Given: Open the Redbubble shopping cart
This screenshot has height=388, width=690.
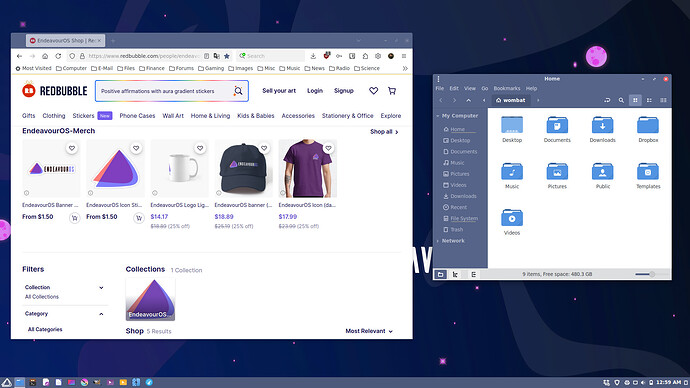Looking at the screenshot, I should [392, 91].
